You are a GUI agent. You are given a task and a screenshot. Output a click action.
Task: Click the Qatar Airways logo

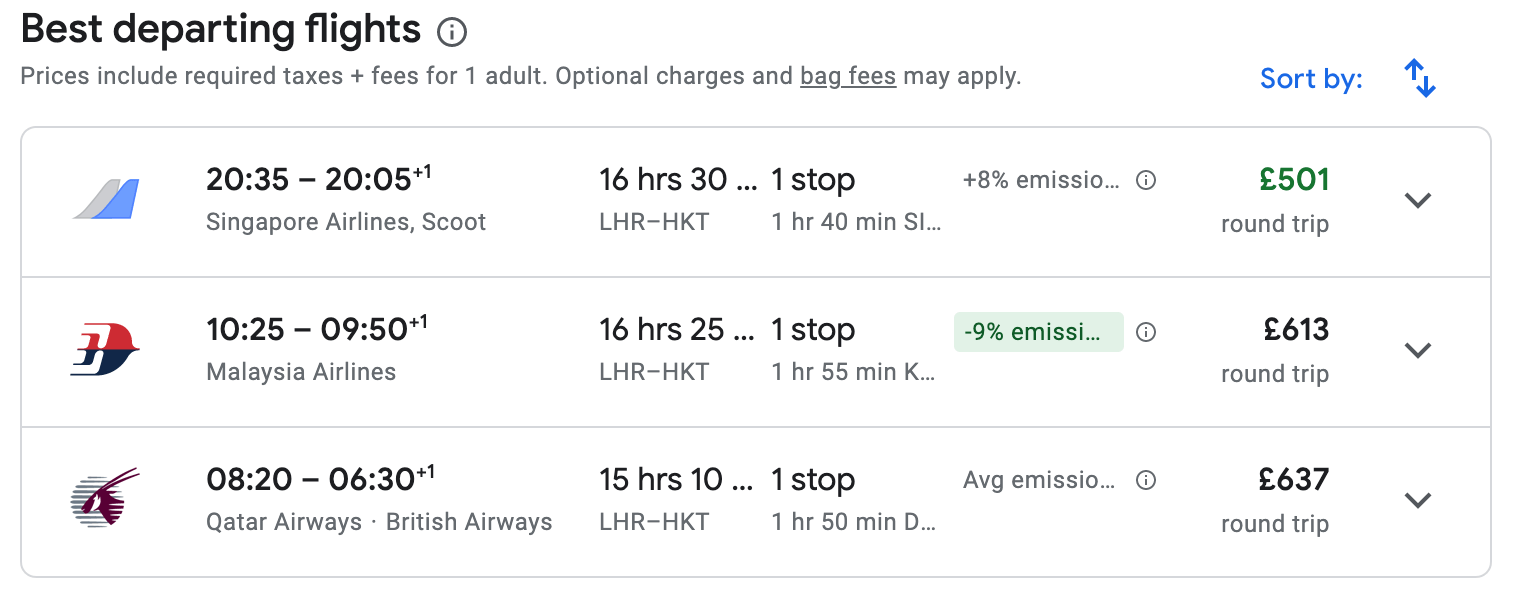[x=105, y=498]
